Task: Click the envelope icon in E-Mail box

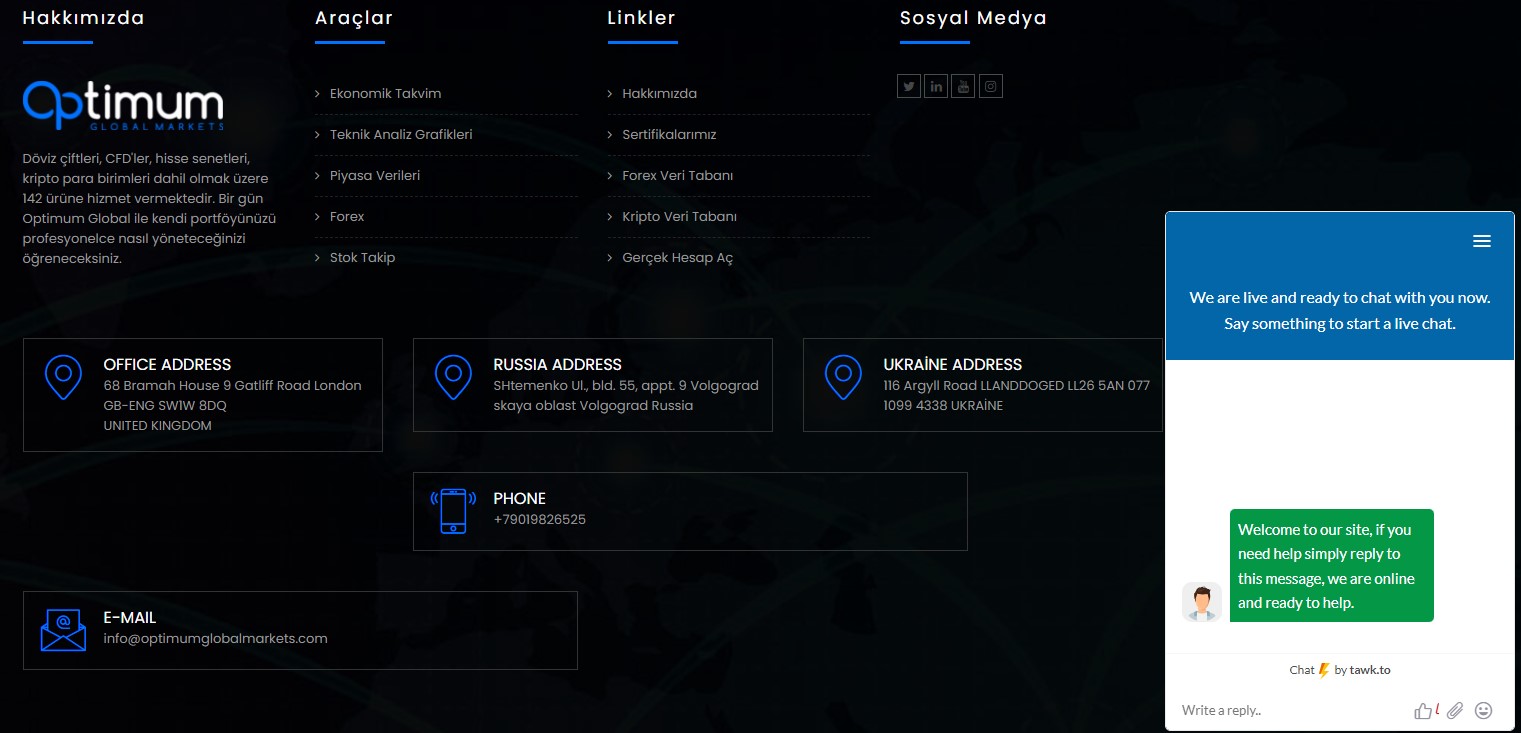Action: tap(63, 630)
